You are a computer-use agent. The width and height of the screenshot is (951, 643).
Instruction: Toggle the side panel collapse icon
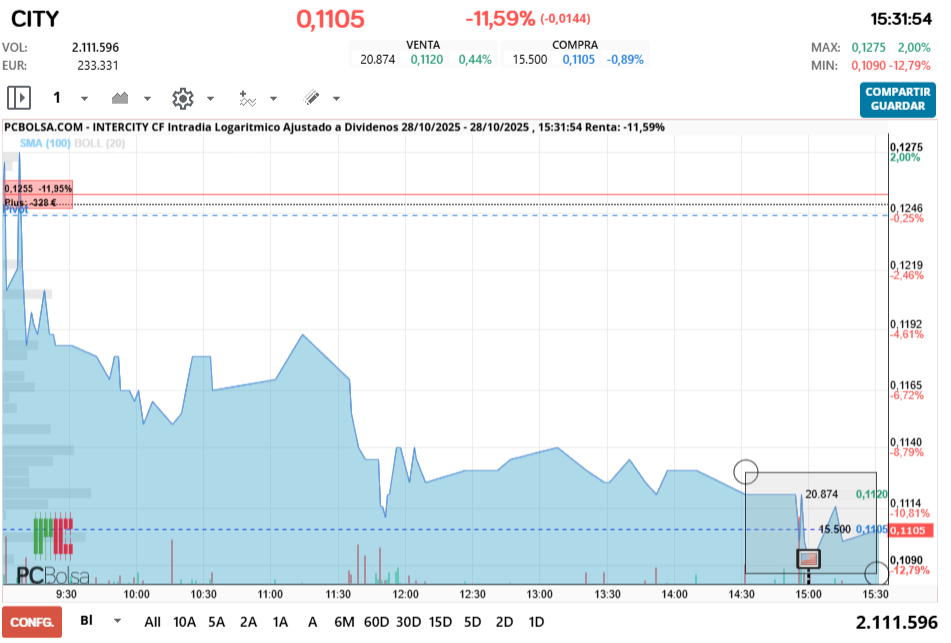coord(18,97)
